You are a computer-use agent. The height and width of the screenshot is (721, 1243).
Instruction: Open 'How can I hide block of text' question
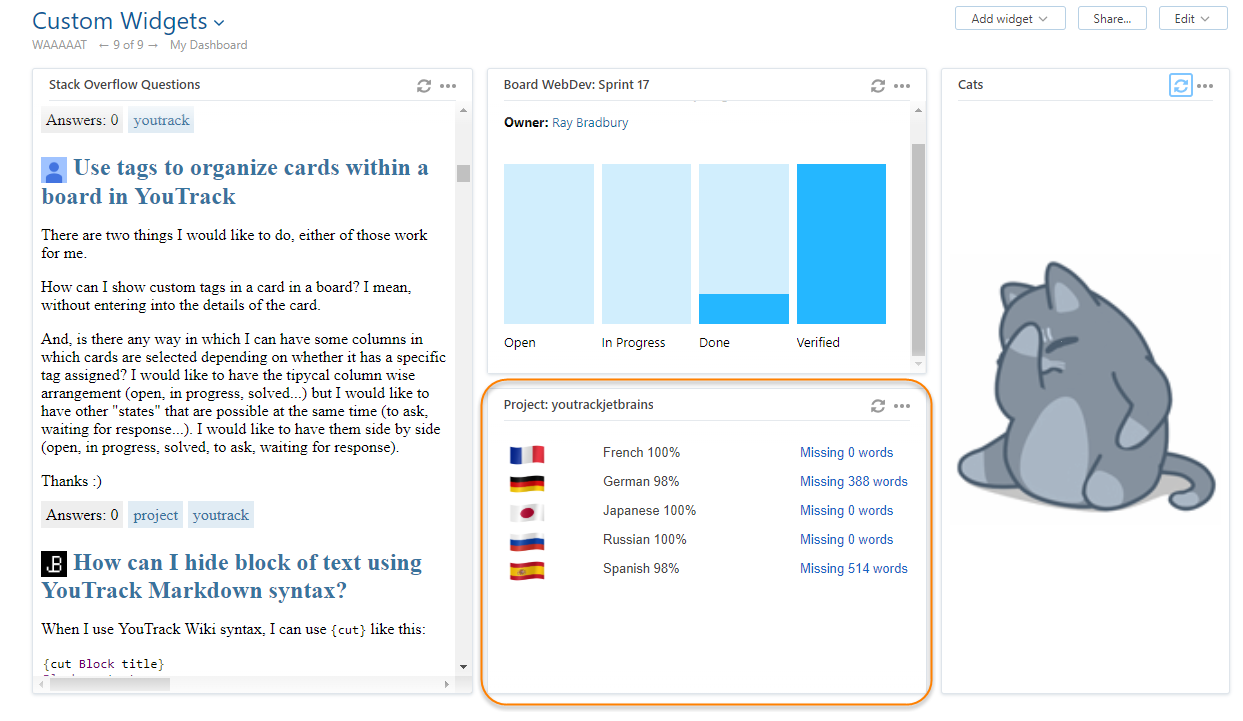coord(232,577)
